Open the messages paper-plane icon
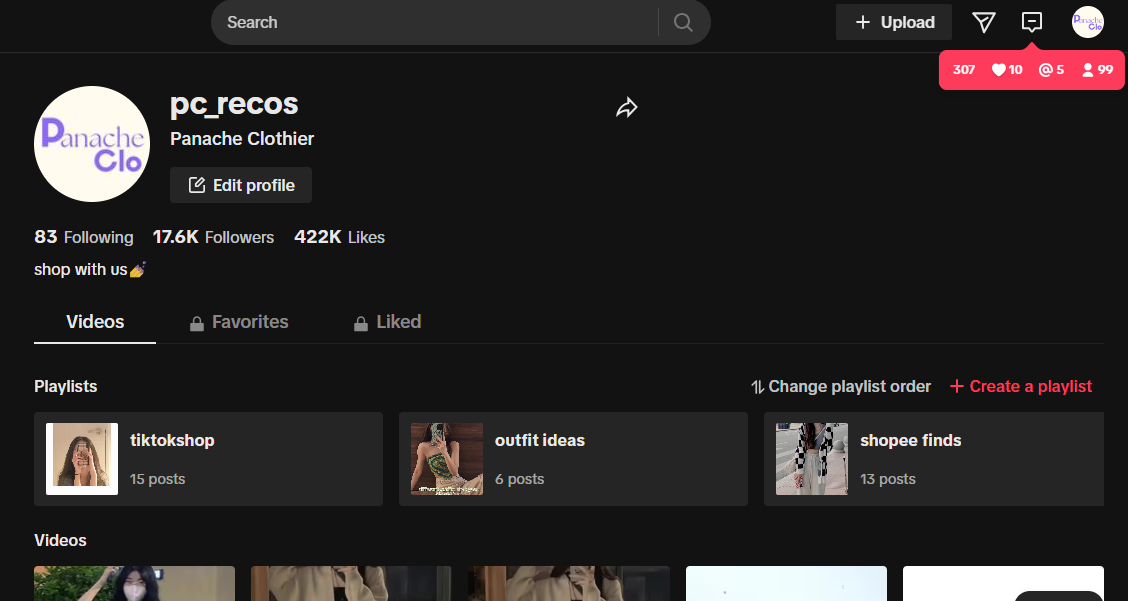This screenshot has height=601, width=1128. click(983, 22)
